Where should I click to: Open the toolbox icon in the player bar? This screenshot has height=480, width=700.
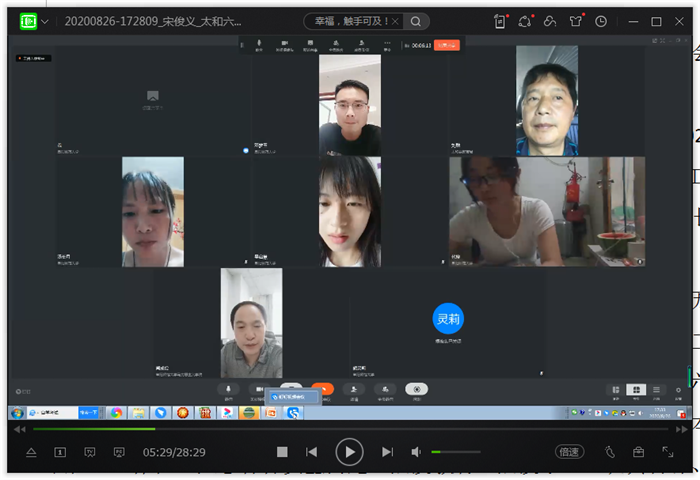(x=638, y=452)
